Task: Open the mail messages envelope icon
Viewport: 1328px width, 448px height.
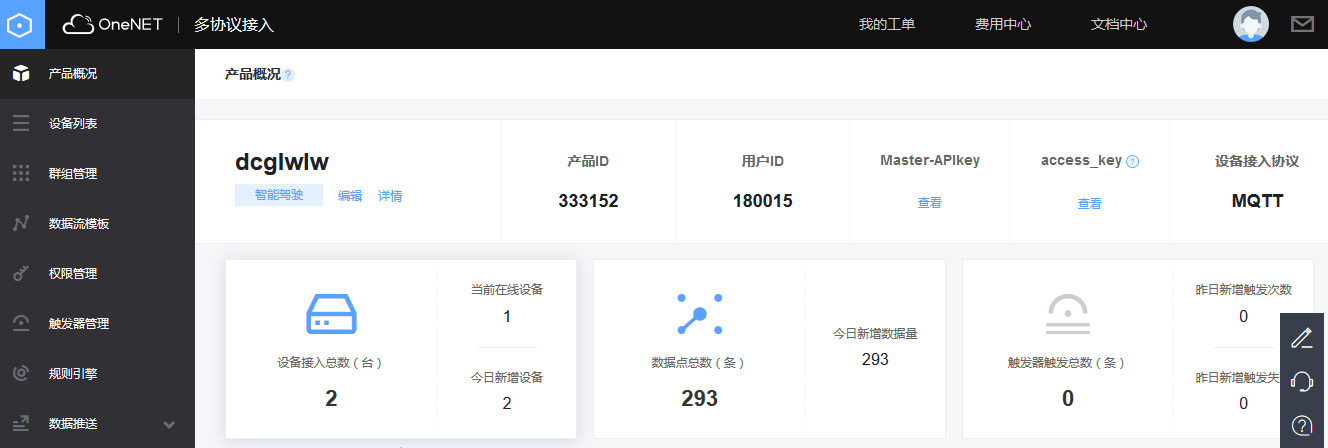Action: [1302, 24]
